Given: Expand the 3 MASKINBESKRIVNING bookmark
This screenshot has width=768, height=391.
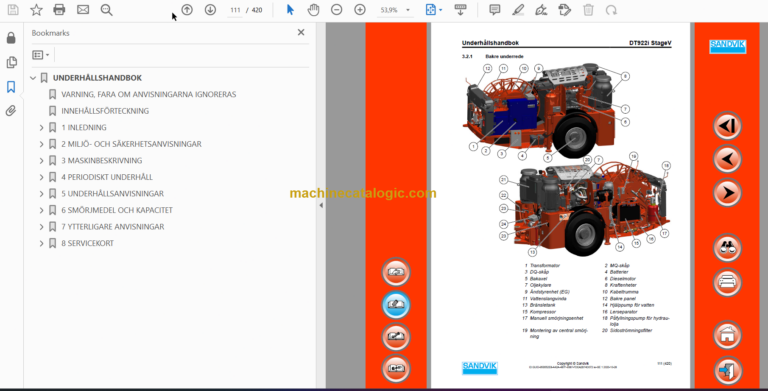Looking at the screenshot, I should pos(42,161).
